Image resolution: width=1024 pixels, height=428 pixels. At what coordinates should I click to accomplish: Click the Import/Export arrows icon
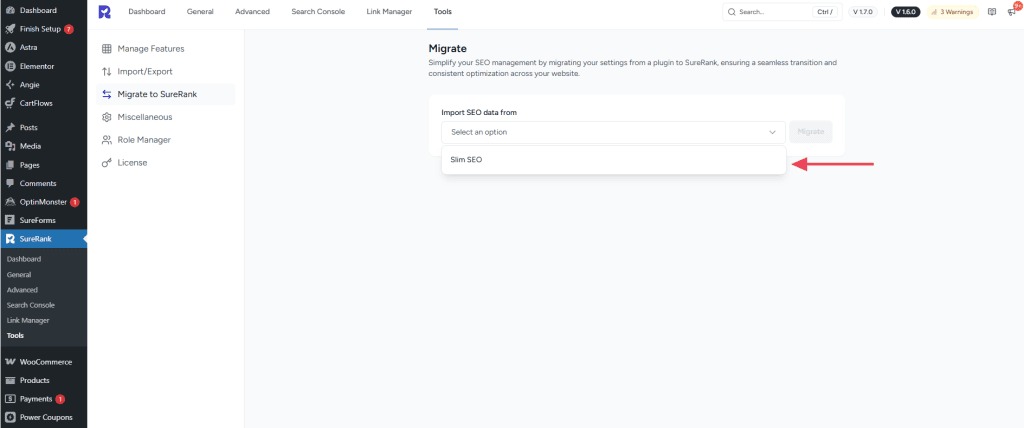107,71
